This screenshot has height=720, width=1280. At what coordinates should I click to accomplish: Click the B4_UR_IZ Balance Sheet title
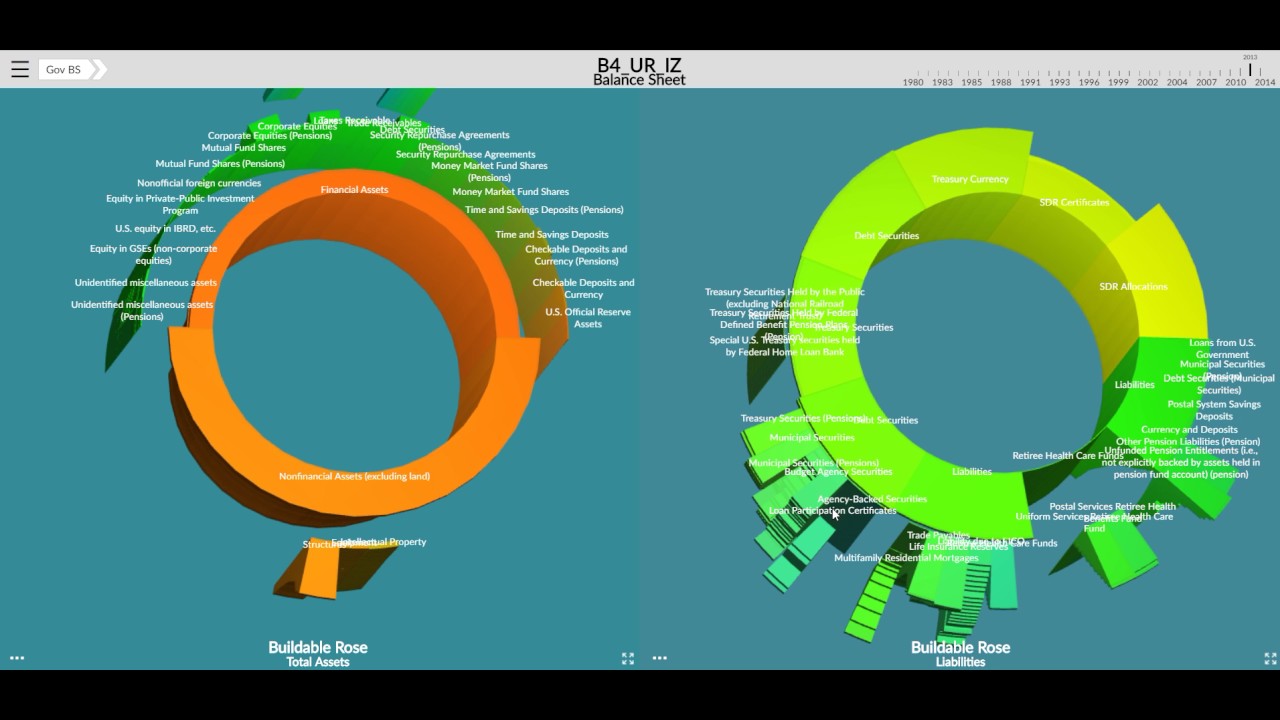click(639, 71)
